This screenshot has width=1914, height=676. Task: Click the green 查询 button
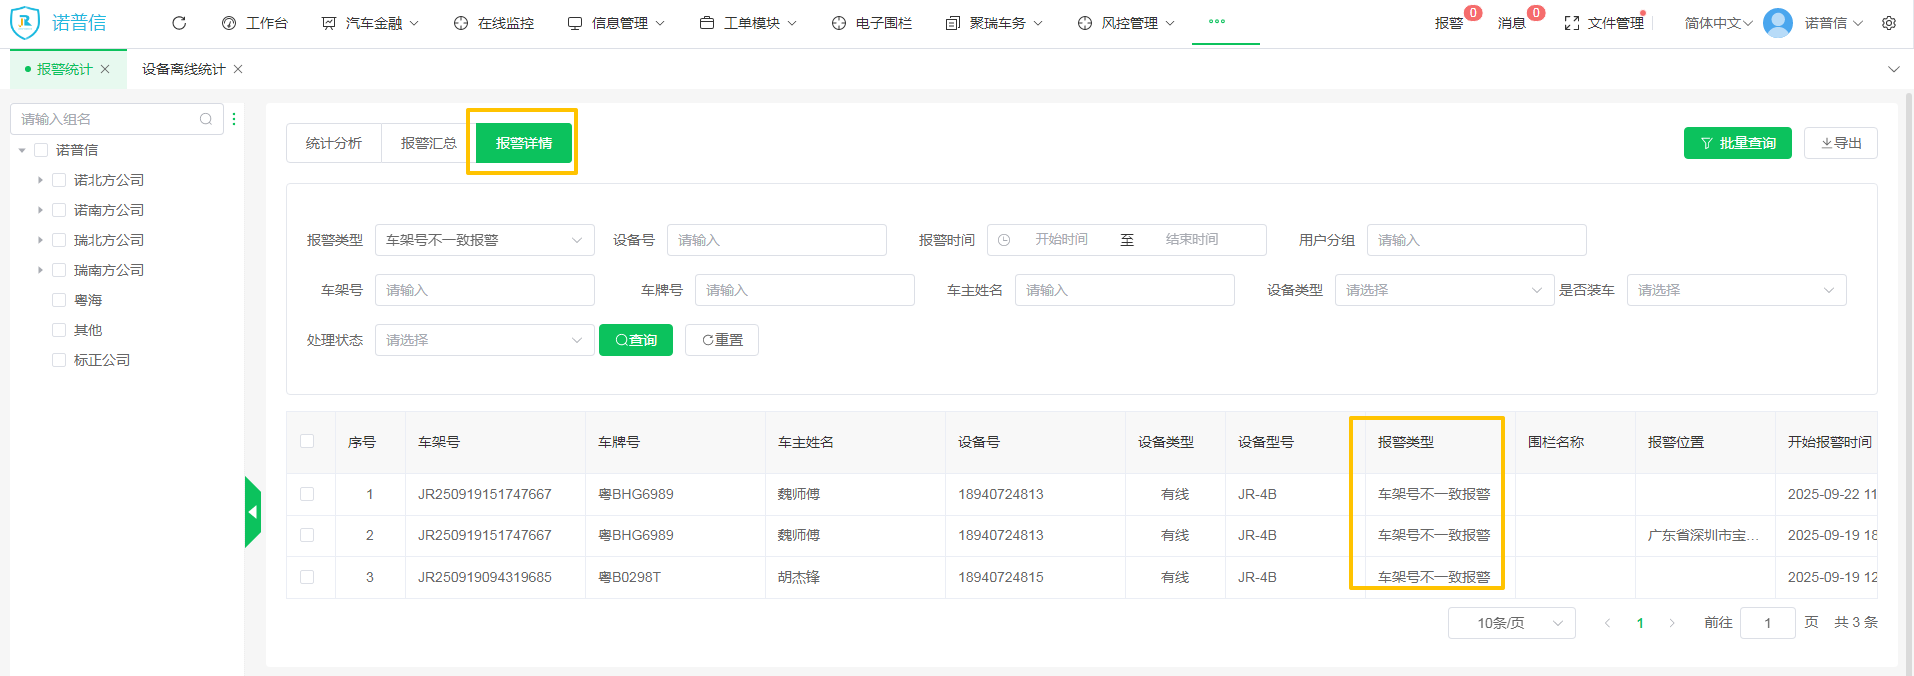click(636, 340)
